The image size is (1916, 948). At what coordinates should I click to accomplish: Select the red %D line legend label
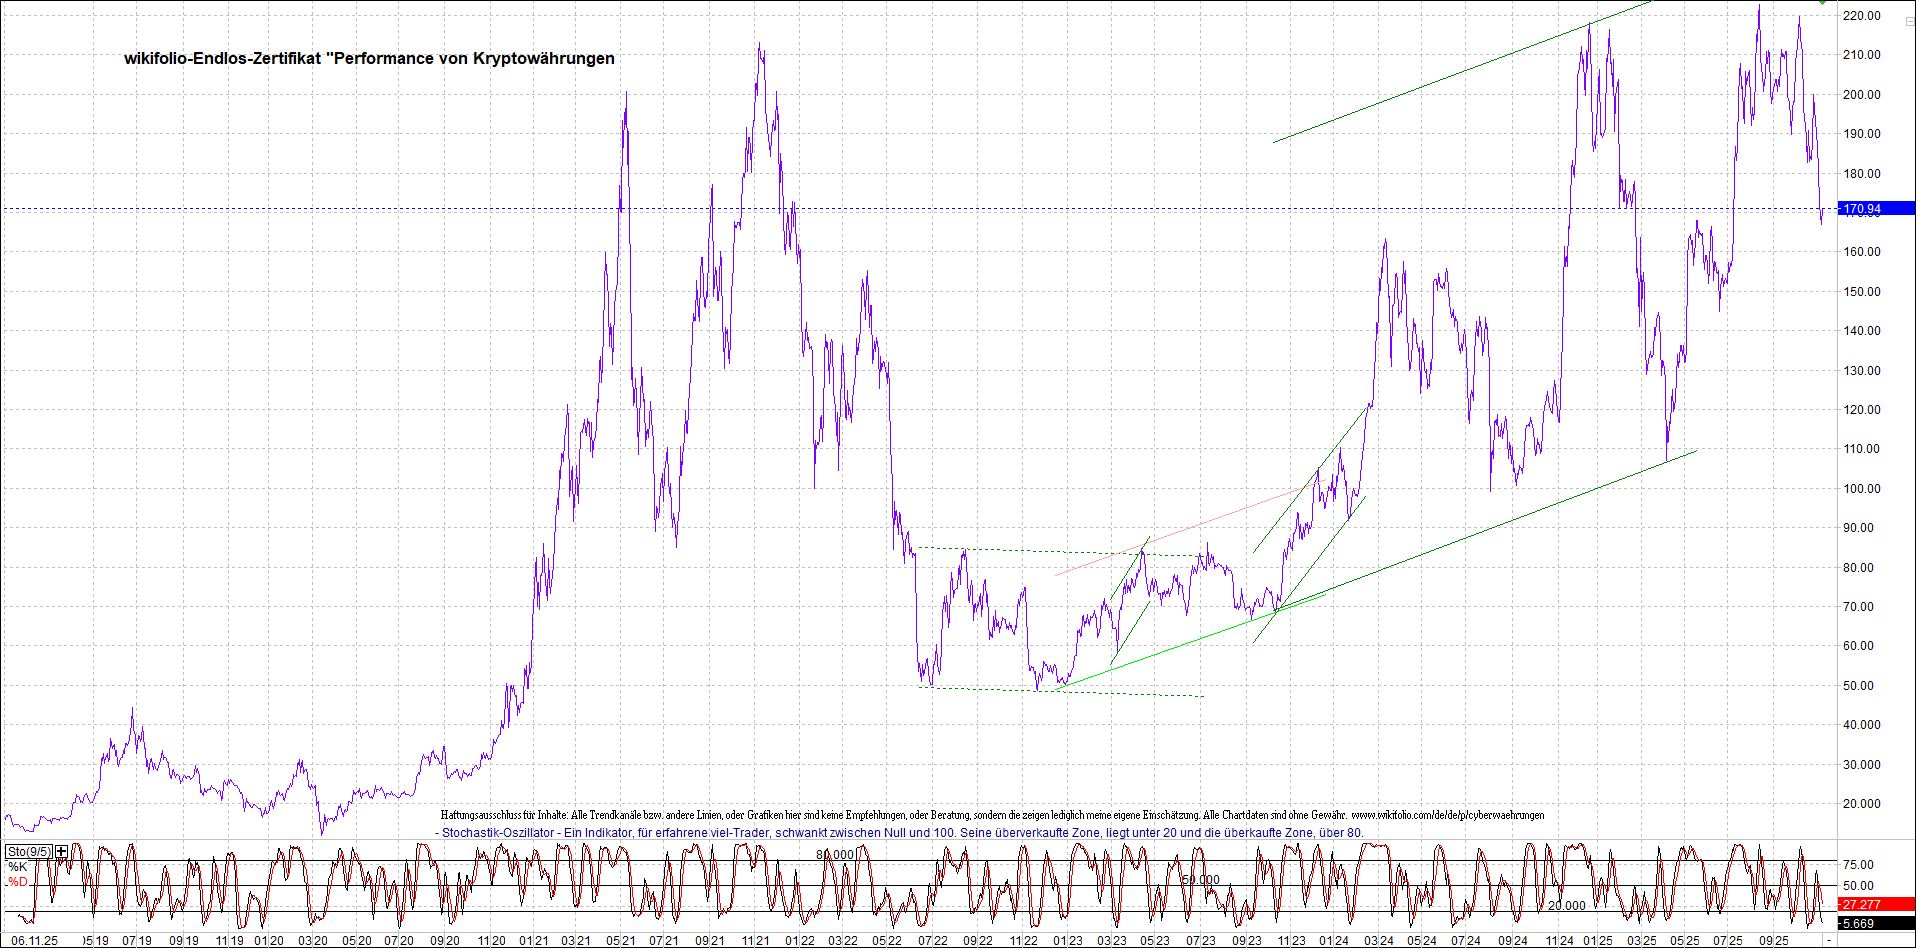[18, 882]
